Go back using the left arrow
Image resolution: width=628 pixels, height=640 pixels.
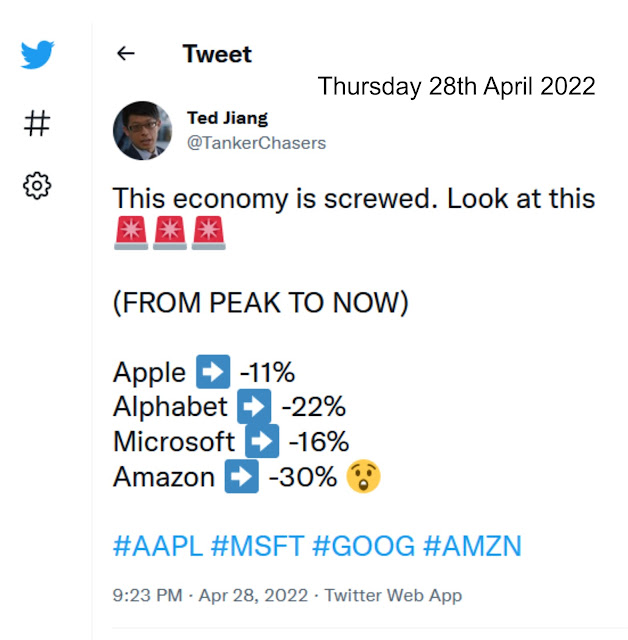[126, 54]
